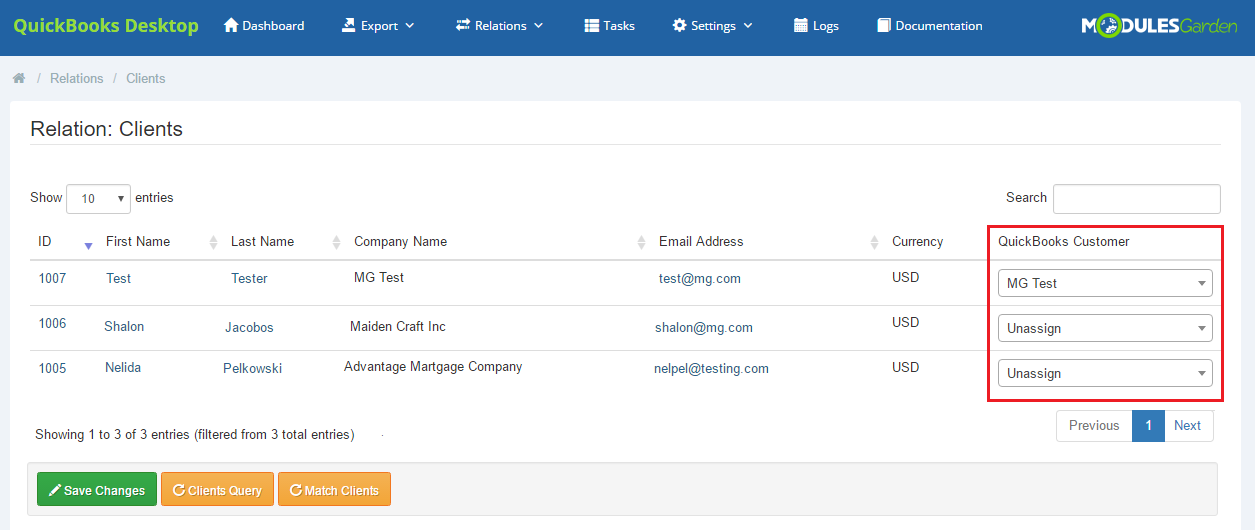Open the Logs page

coord(816,26)
